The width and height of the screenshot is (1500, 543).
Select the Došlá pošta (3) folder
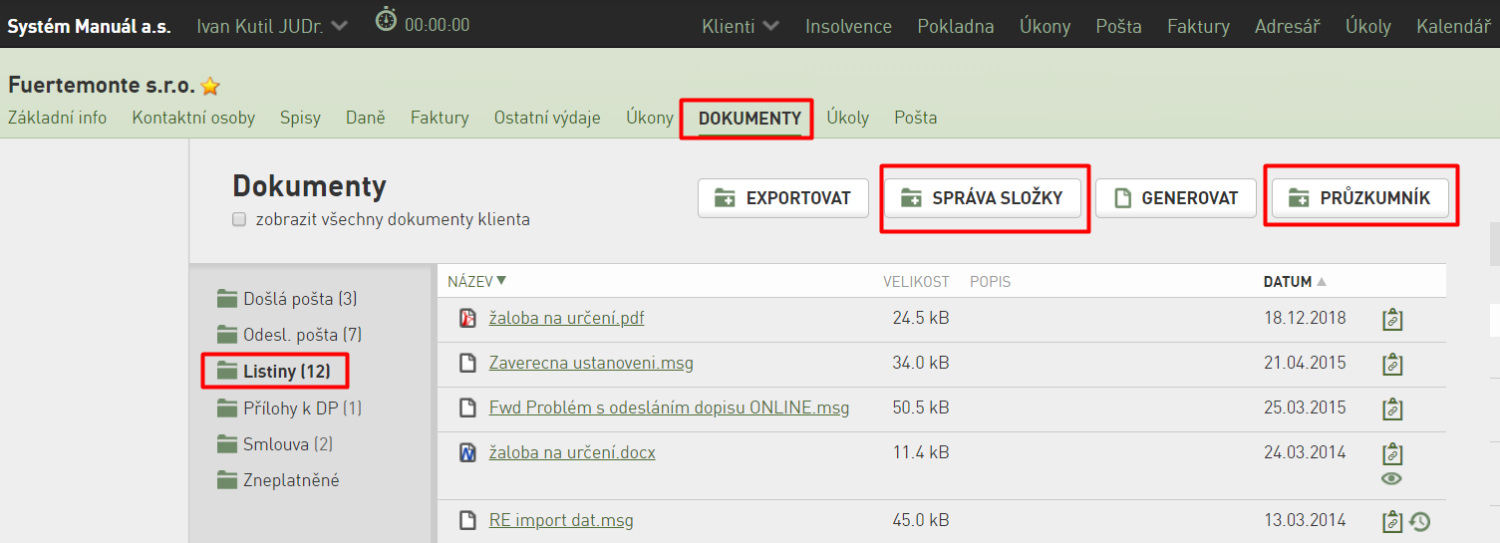(287, 298)
